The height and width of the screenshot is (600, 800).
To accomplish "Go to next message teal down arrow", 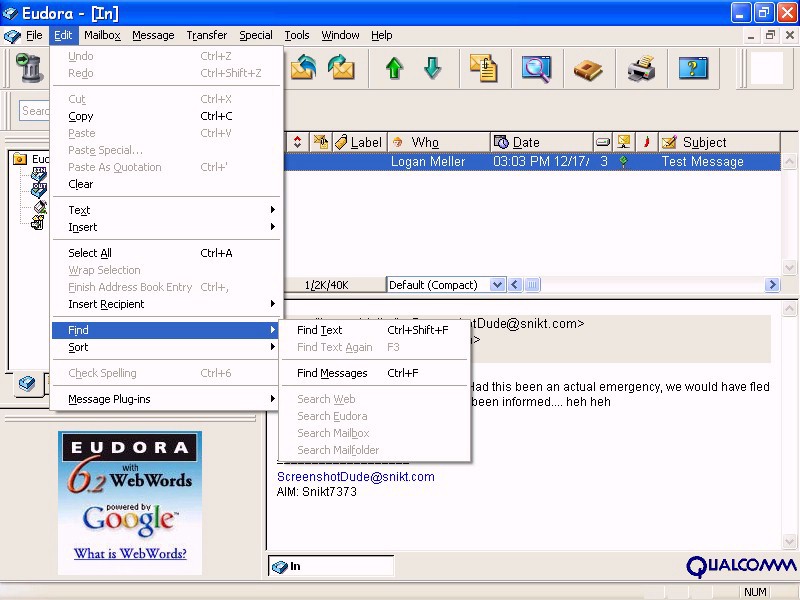I will pos(432,68).
